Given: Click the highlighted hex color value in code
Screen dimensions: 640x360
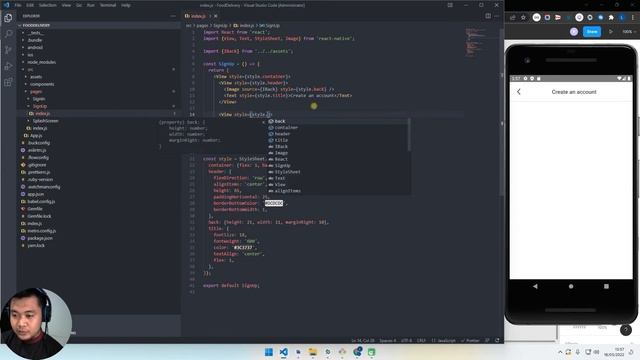Looking at the screenshot, I should click(x=273, y=203).
